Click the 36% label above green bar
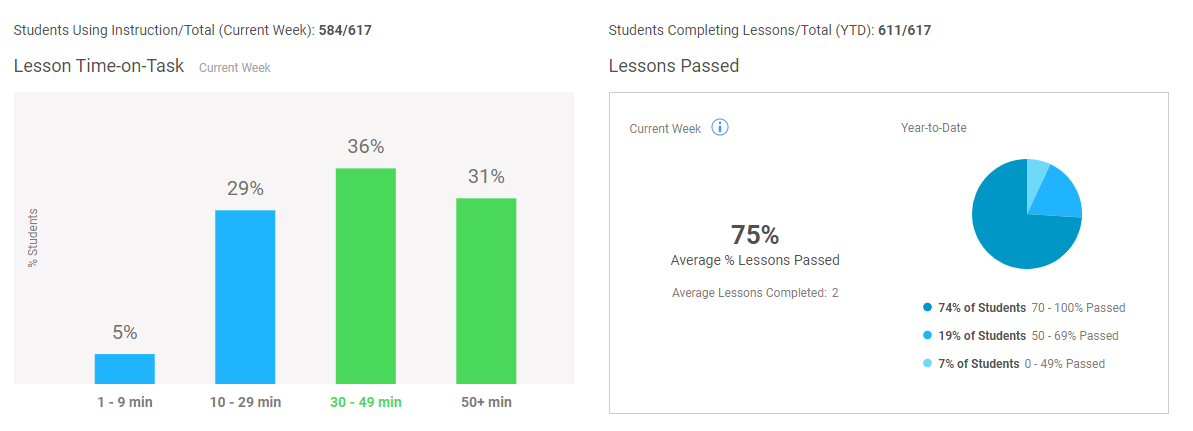 pyautogui.click(x=366, y=146)
